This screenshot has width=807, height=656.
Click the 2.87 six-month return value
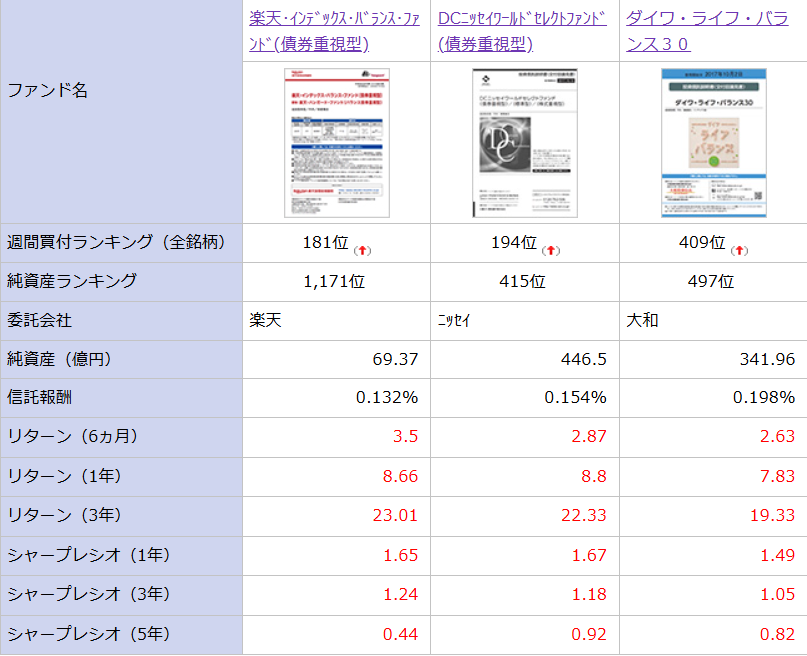click(x=589, y=436)
